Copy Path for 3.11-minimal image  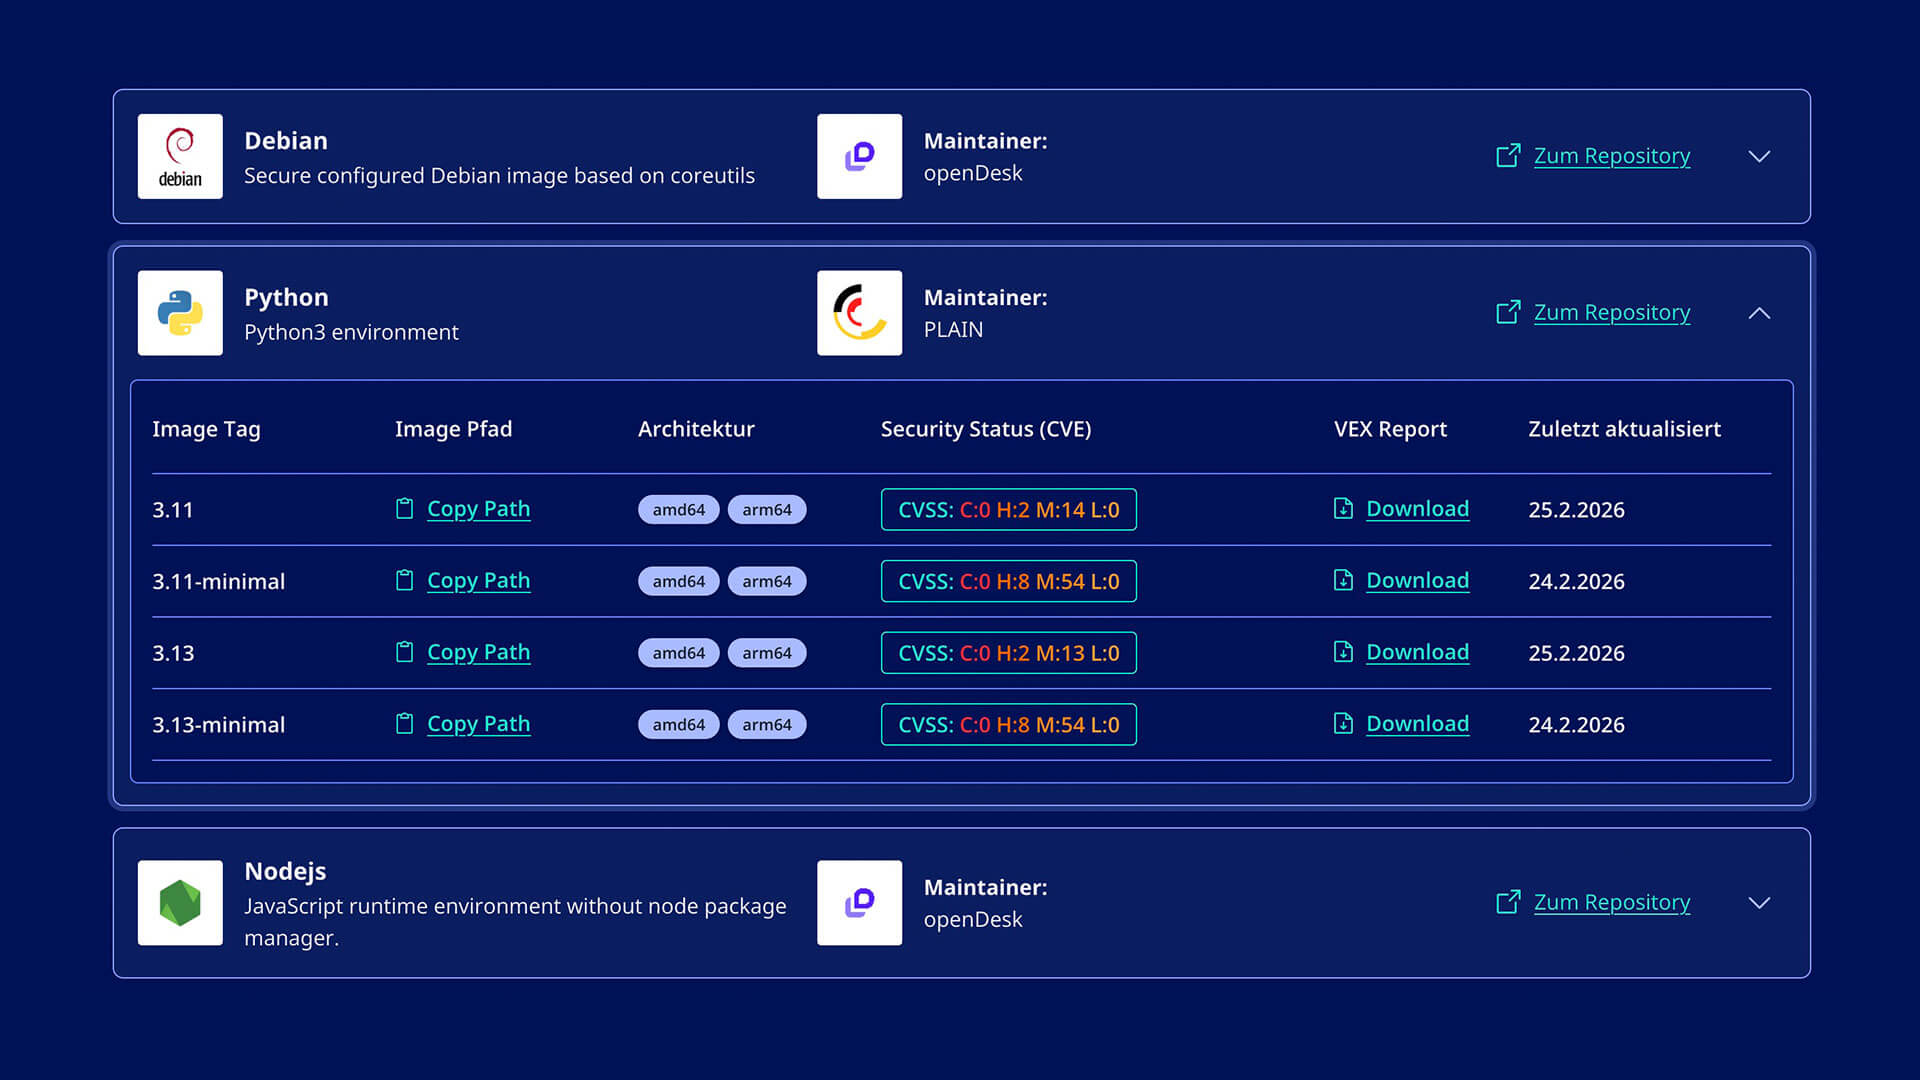tap(478, 581)
